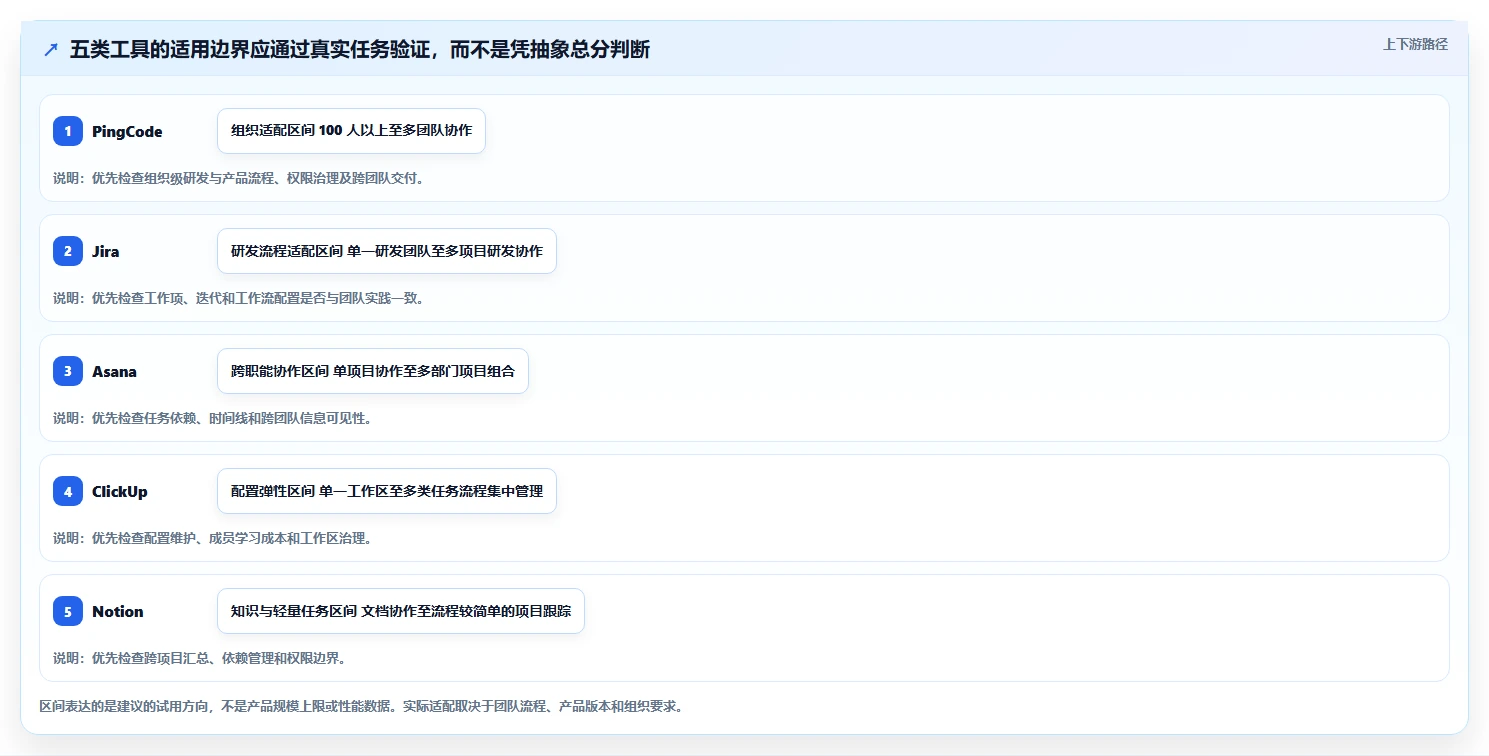Select the PingCode tool name
This screenshot has height=756, width=1489.
[127, 131]
